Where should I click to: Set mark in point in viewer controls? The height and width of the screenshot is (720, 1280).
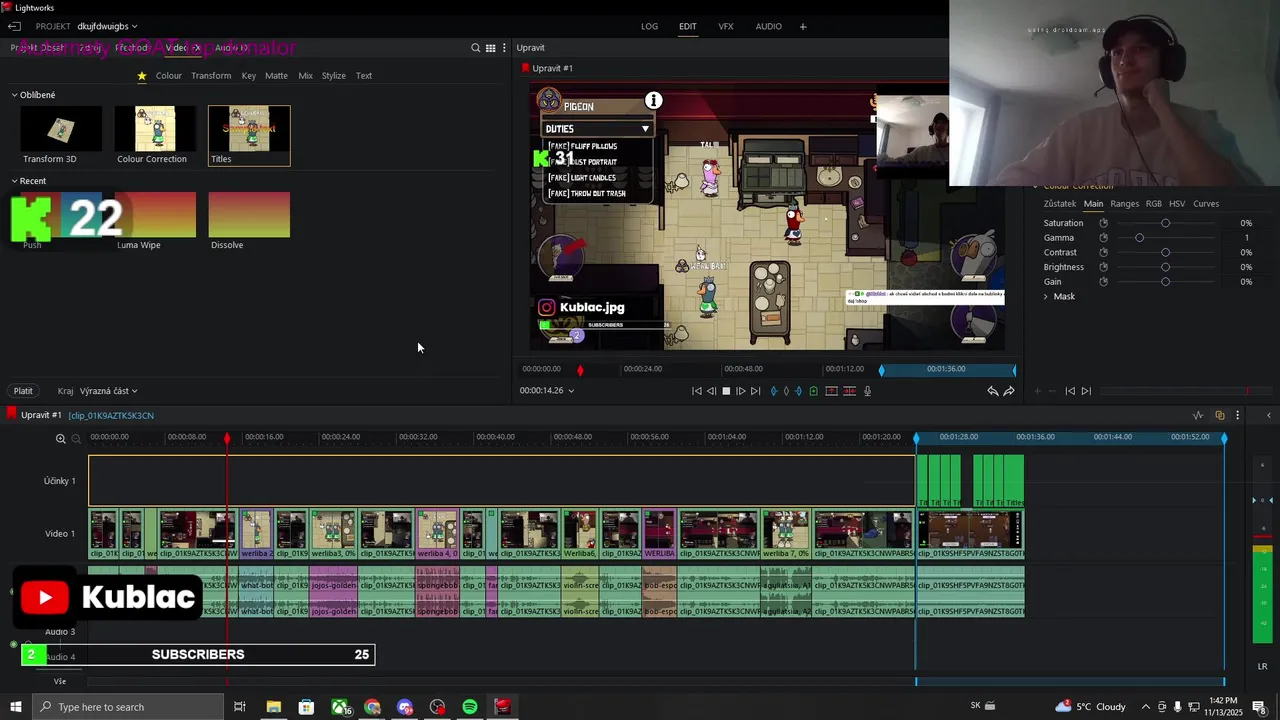pos(773,391)
